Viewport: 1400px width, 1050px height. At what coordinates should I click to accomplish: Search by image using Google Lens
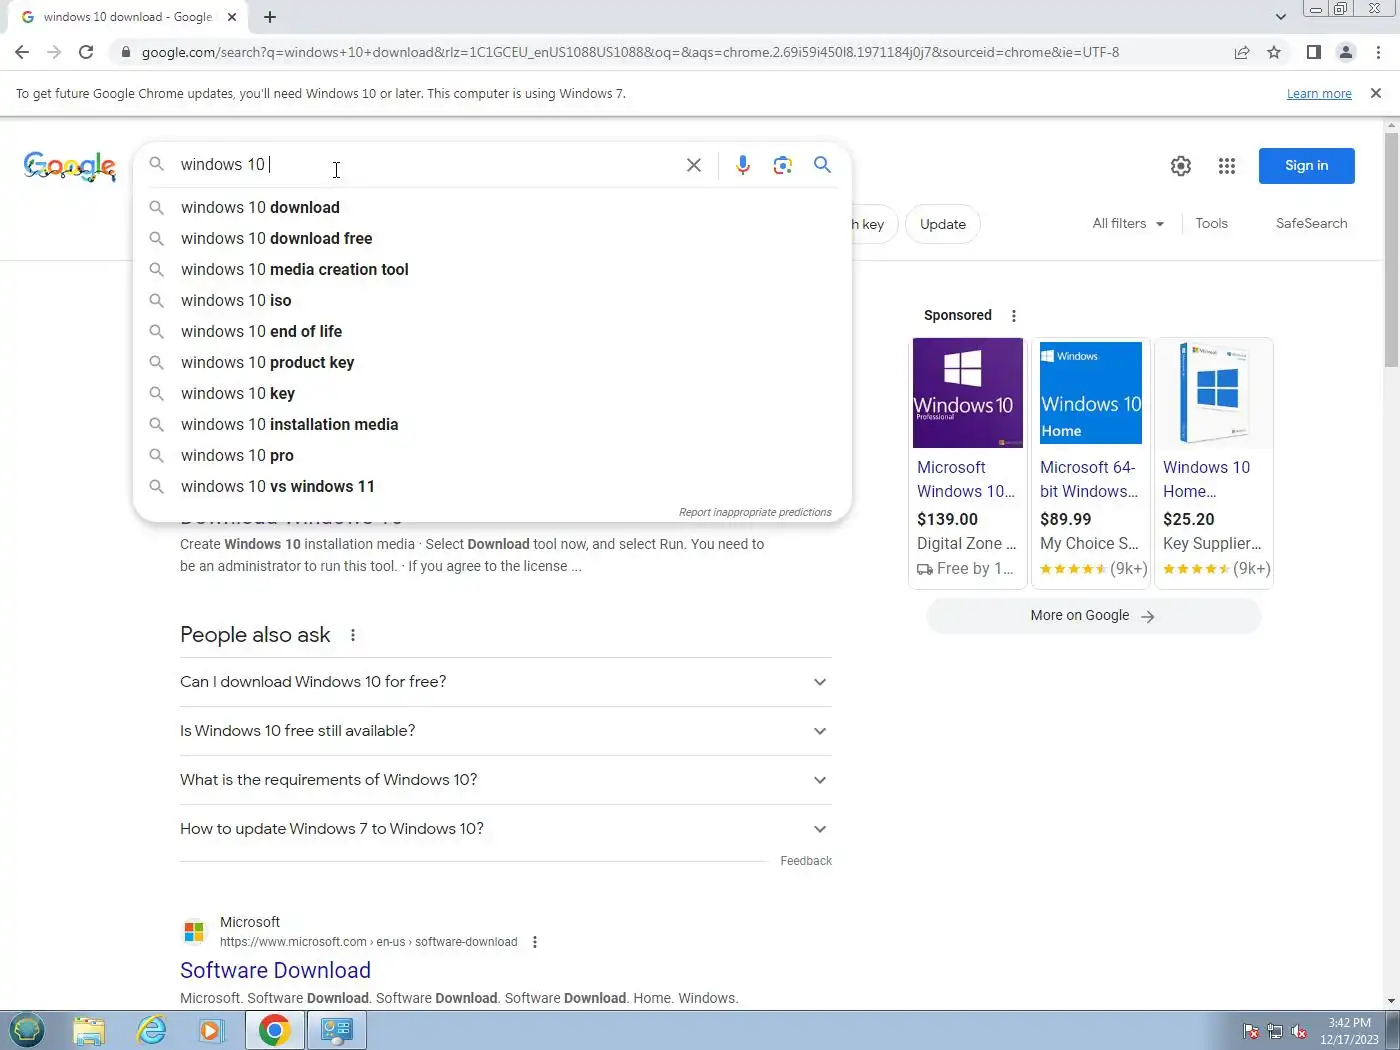click(783, 165)
